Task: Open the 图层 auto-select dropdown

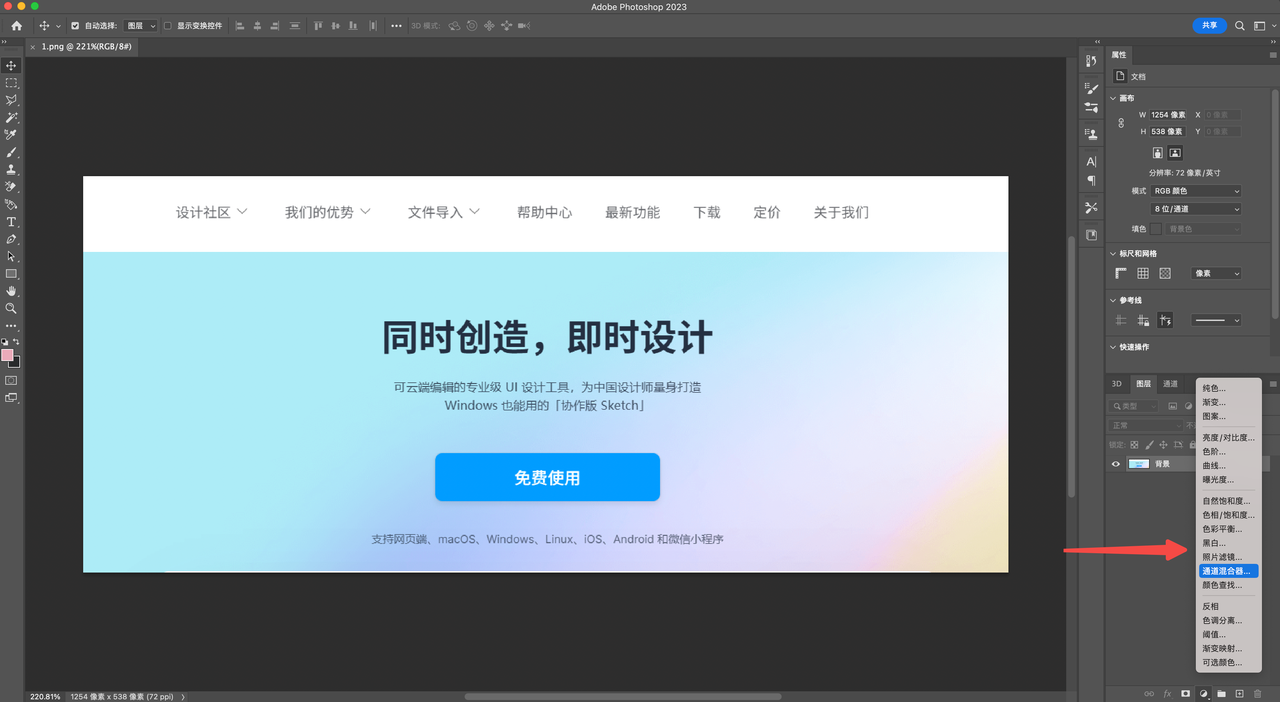Action: [140, 26]
